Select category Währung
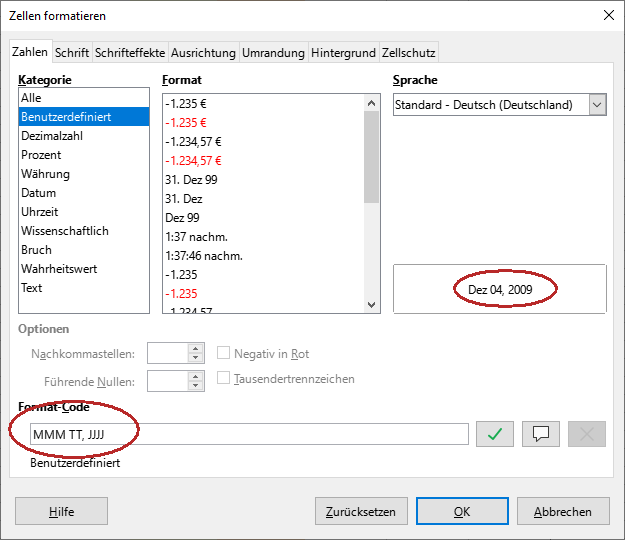625x540 pixels. [x=84, y=174]
